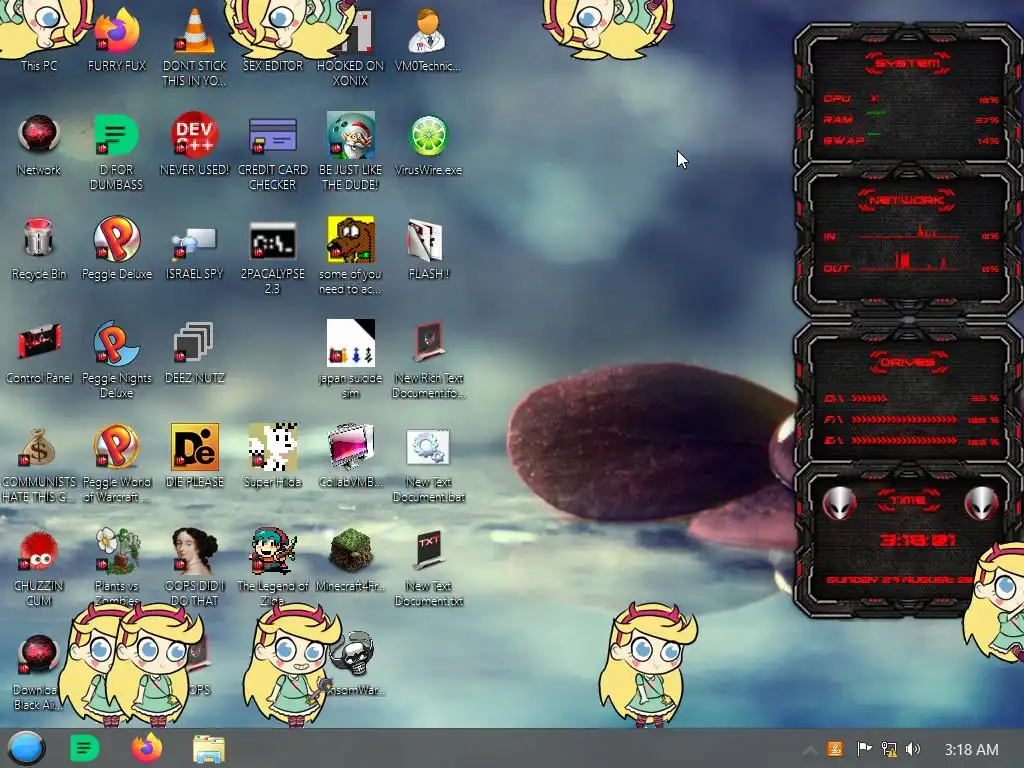Launch Plants vs Zombies shortcut
The height and width of the screenshot is (768, 1024).
point(118,551)
